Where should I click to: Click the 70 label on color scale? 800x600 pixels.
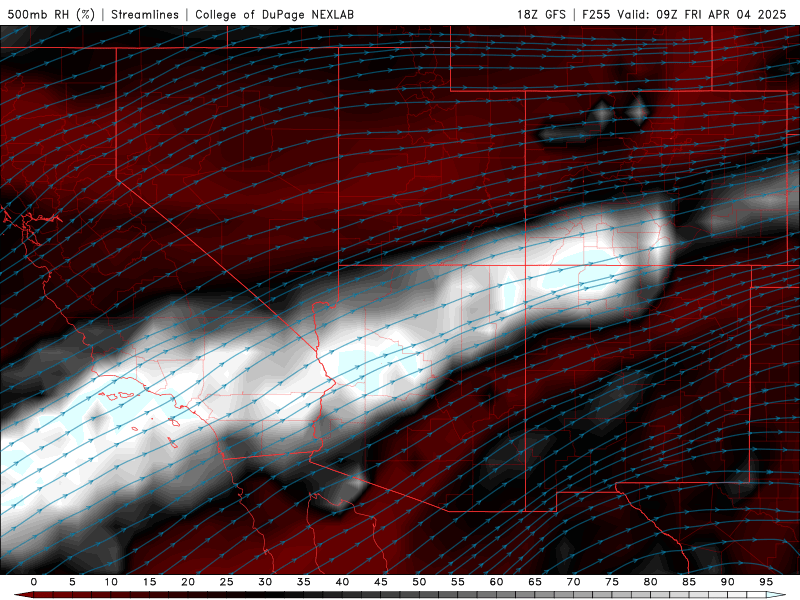(573, 582)
